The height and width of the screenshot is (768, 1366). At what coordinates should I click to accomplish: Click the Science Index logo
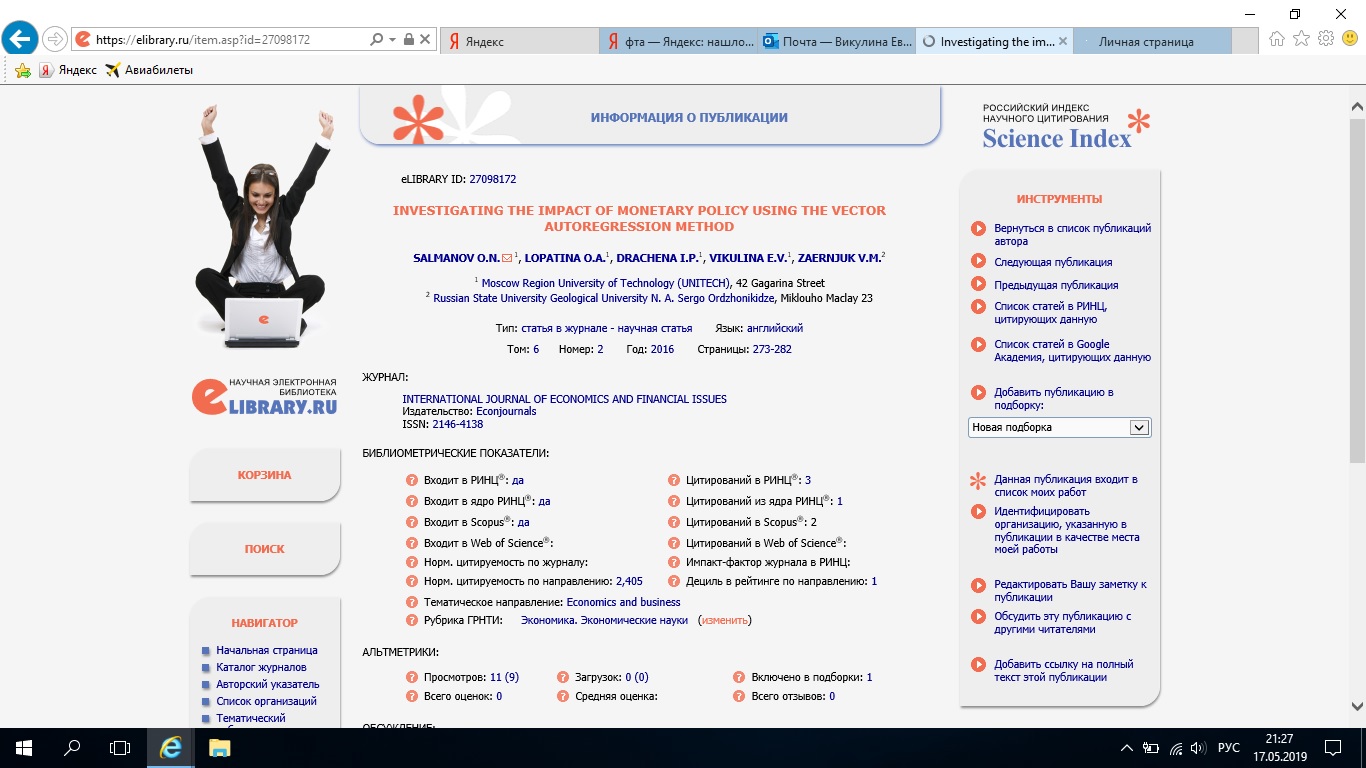click(x=1066, y=127)
